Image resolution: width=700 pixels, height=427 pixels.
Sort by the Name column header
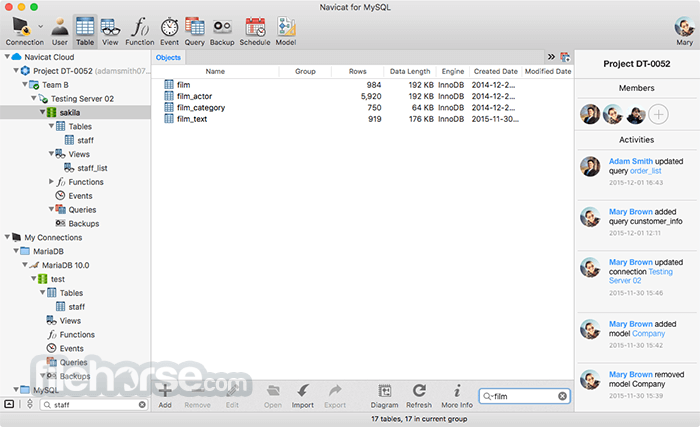coord(215,71)
